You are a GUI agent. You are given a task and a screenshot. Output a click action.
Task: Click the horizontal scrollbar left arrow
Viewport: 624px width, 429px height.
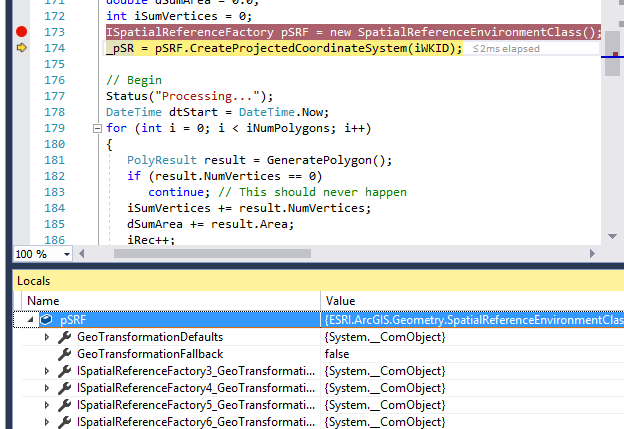82,254
